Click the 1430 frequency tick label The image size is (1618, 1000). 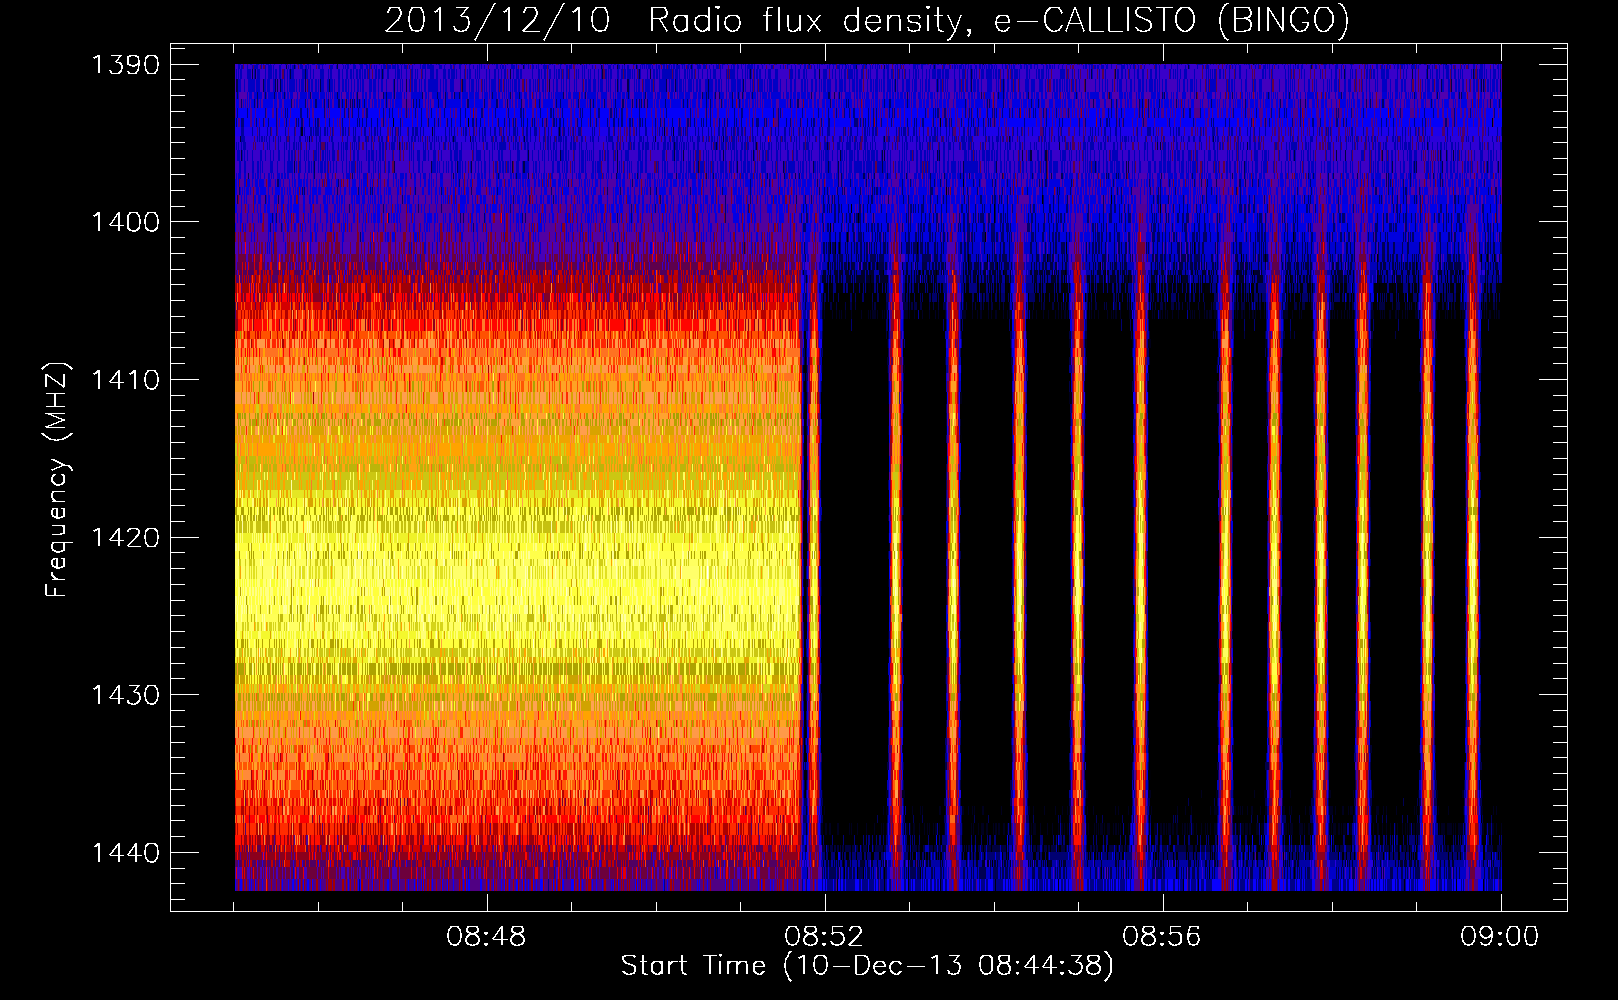126,695
